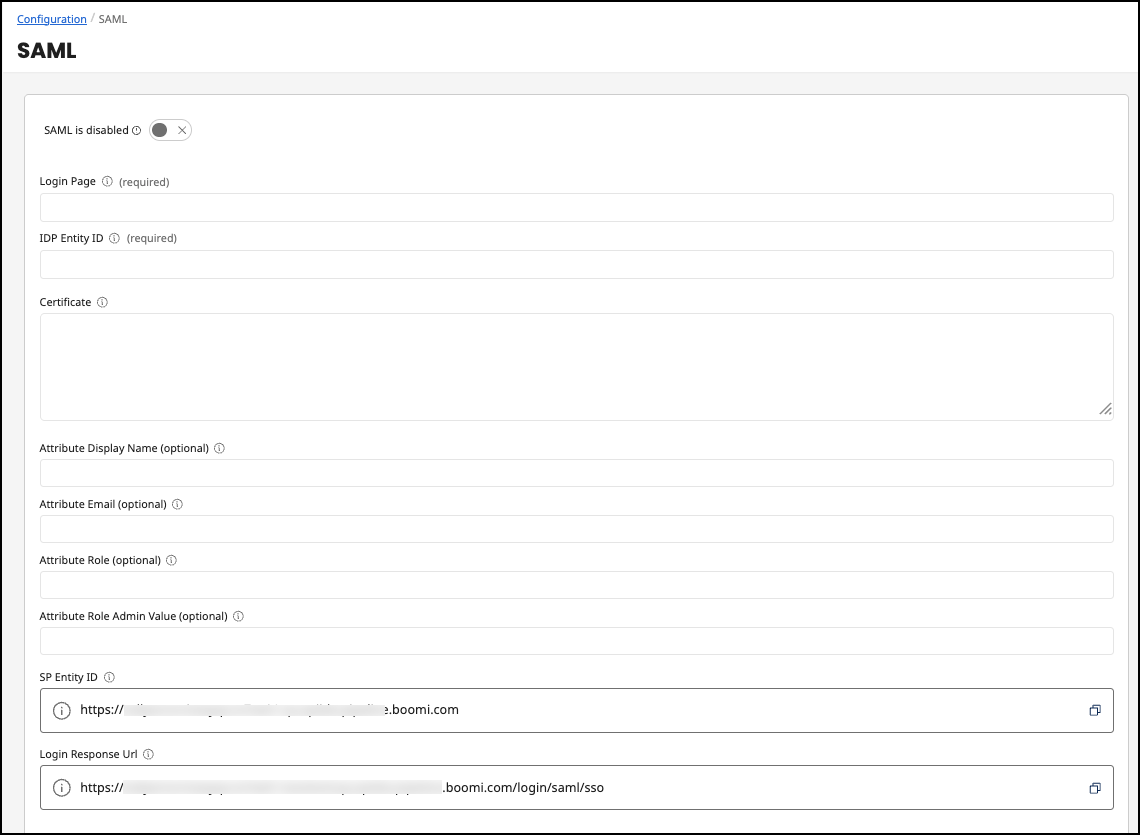This screenshot has width=1140, height=835.
Task: Click the Attribute Role Admin Value input field
Action: [577, 641]
